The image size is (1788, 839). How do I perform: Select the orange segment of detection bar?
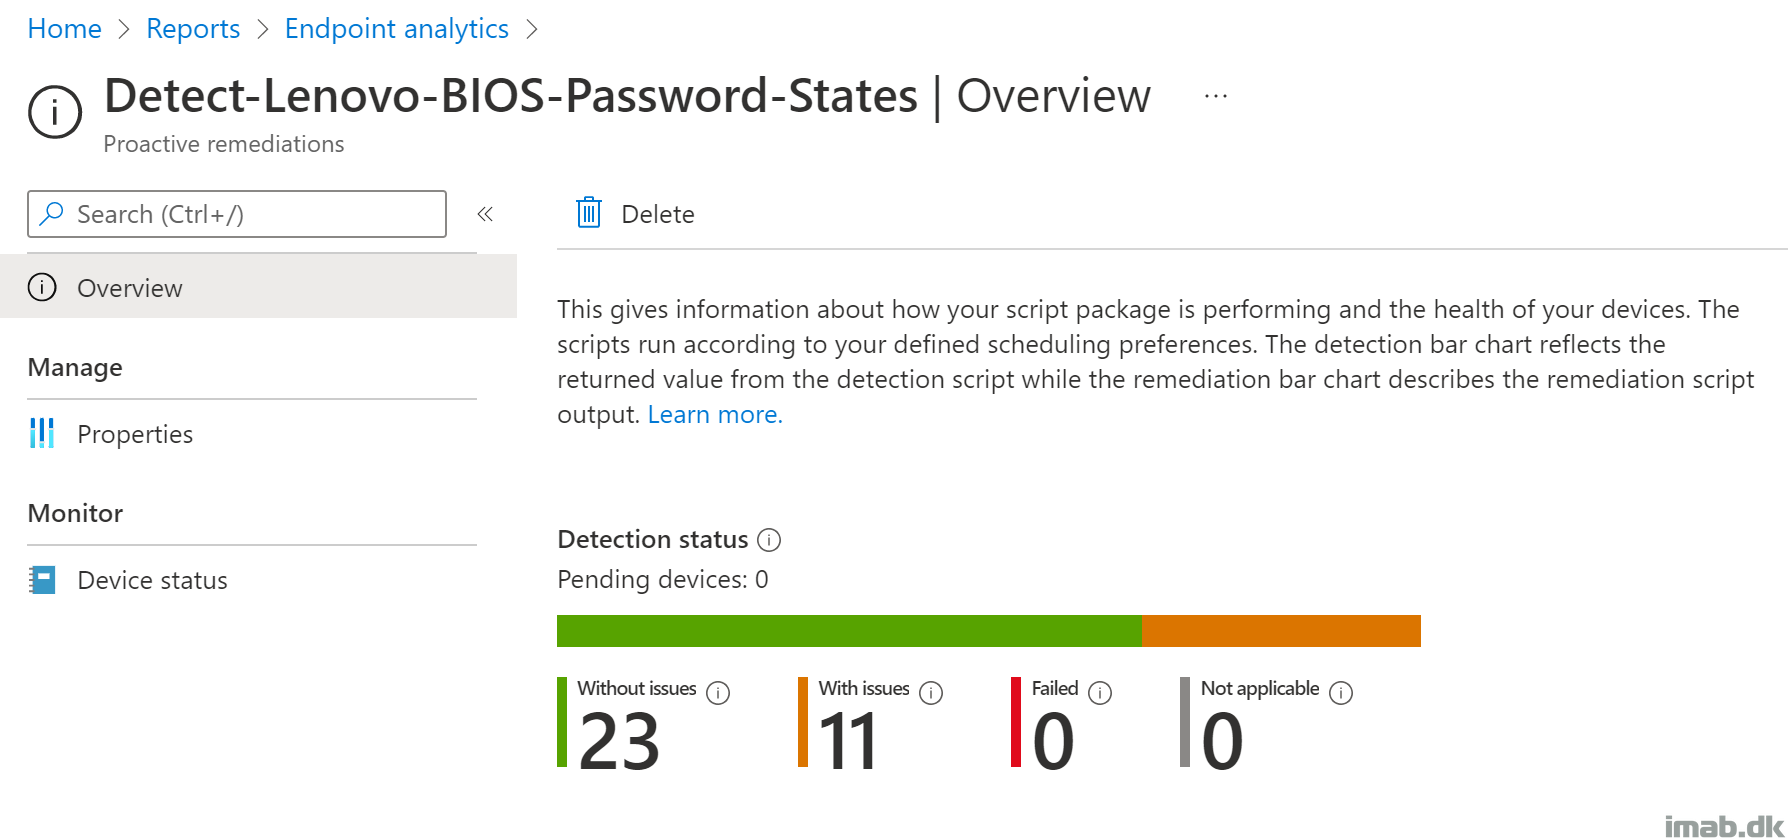tap(1281, 631)
